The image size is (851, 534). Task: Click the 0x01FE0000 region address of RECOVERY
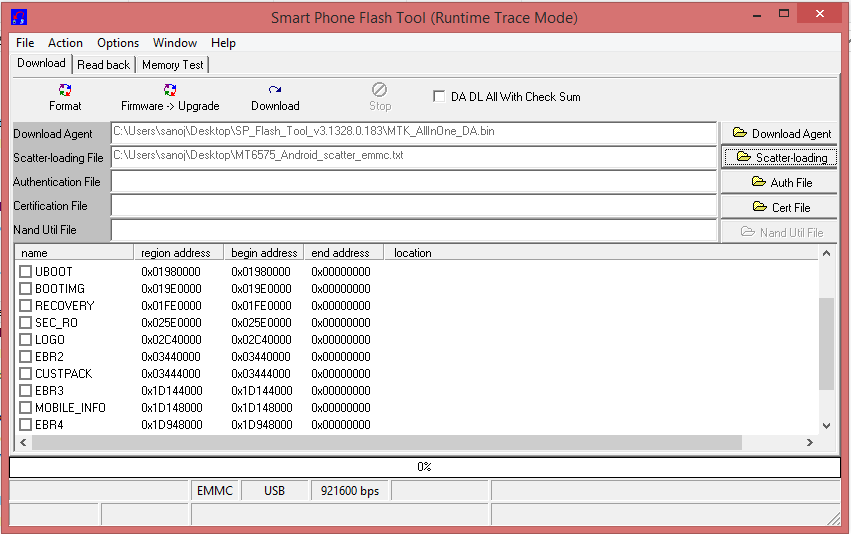pos(172,306)
